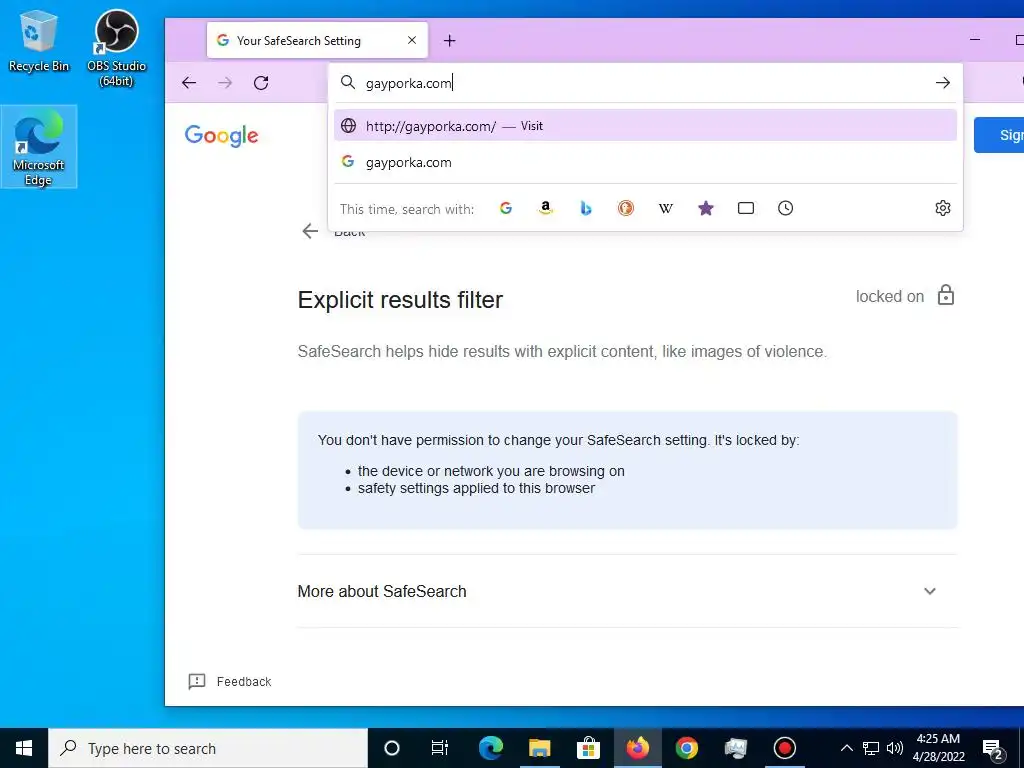Open network status tray icon
This screenshot has width=1024, height=768.
871,748
